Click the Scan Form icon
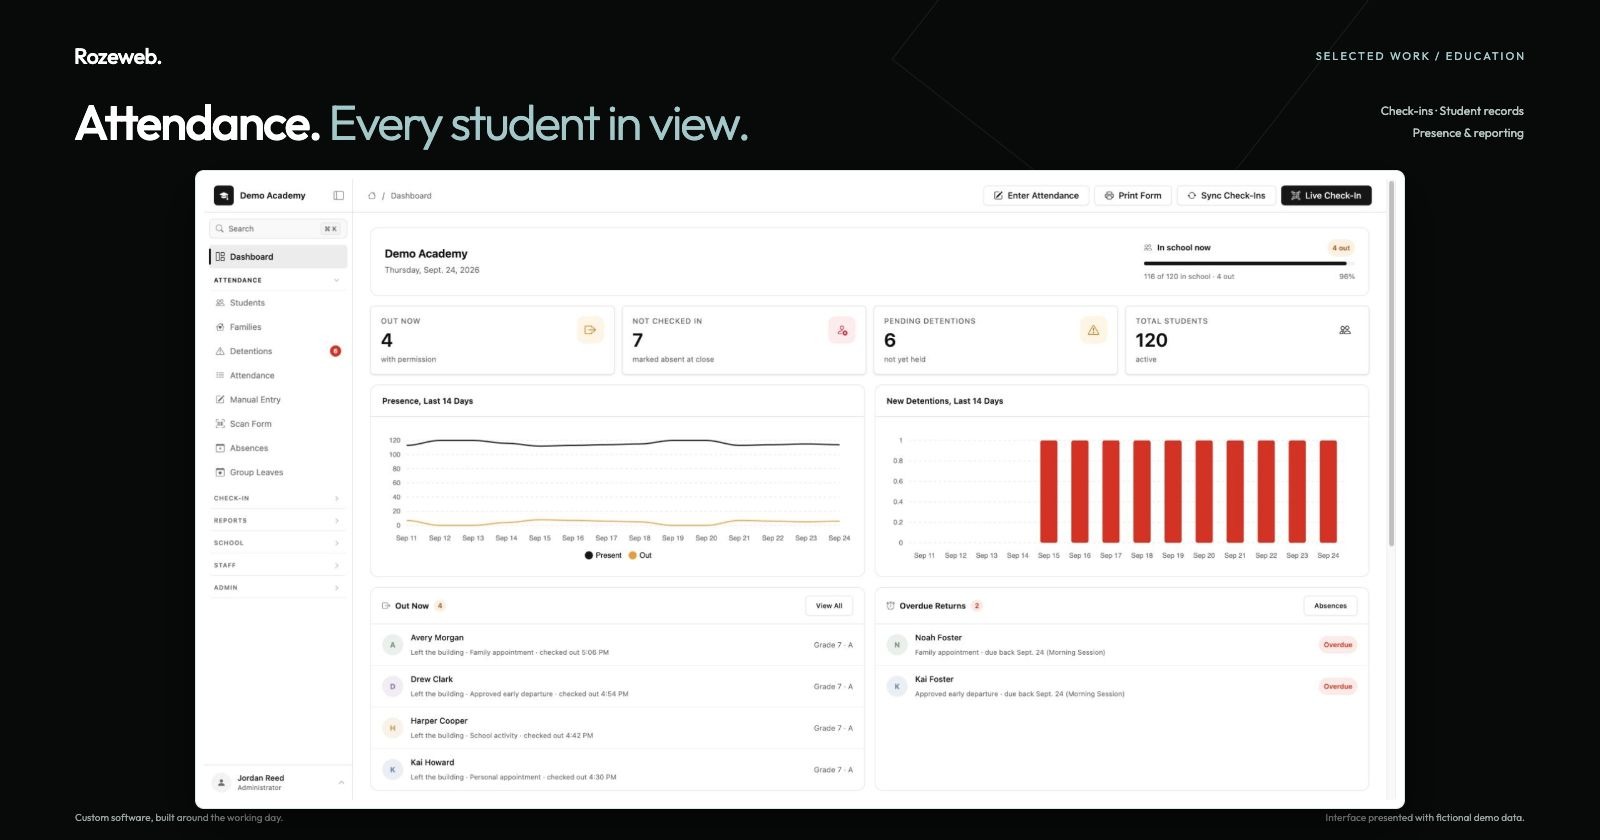 click(220, 424)
